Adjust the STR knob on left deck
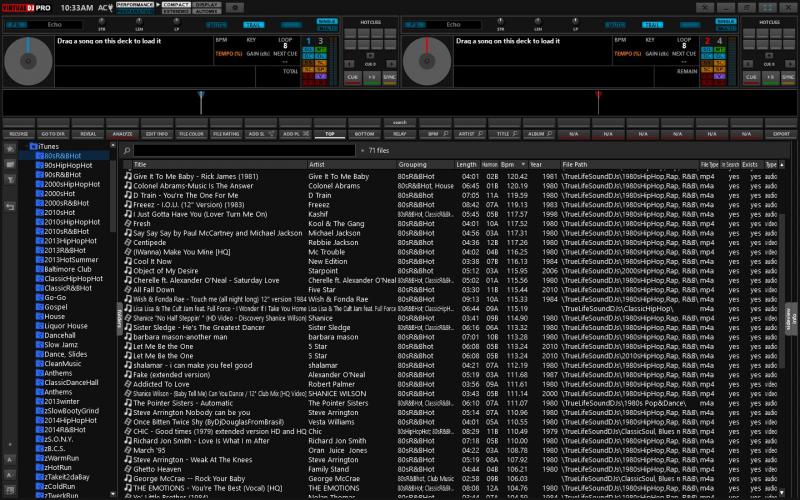This screenshot has height=500, width=800. click(102, 21)
